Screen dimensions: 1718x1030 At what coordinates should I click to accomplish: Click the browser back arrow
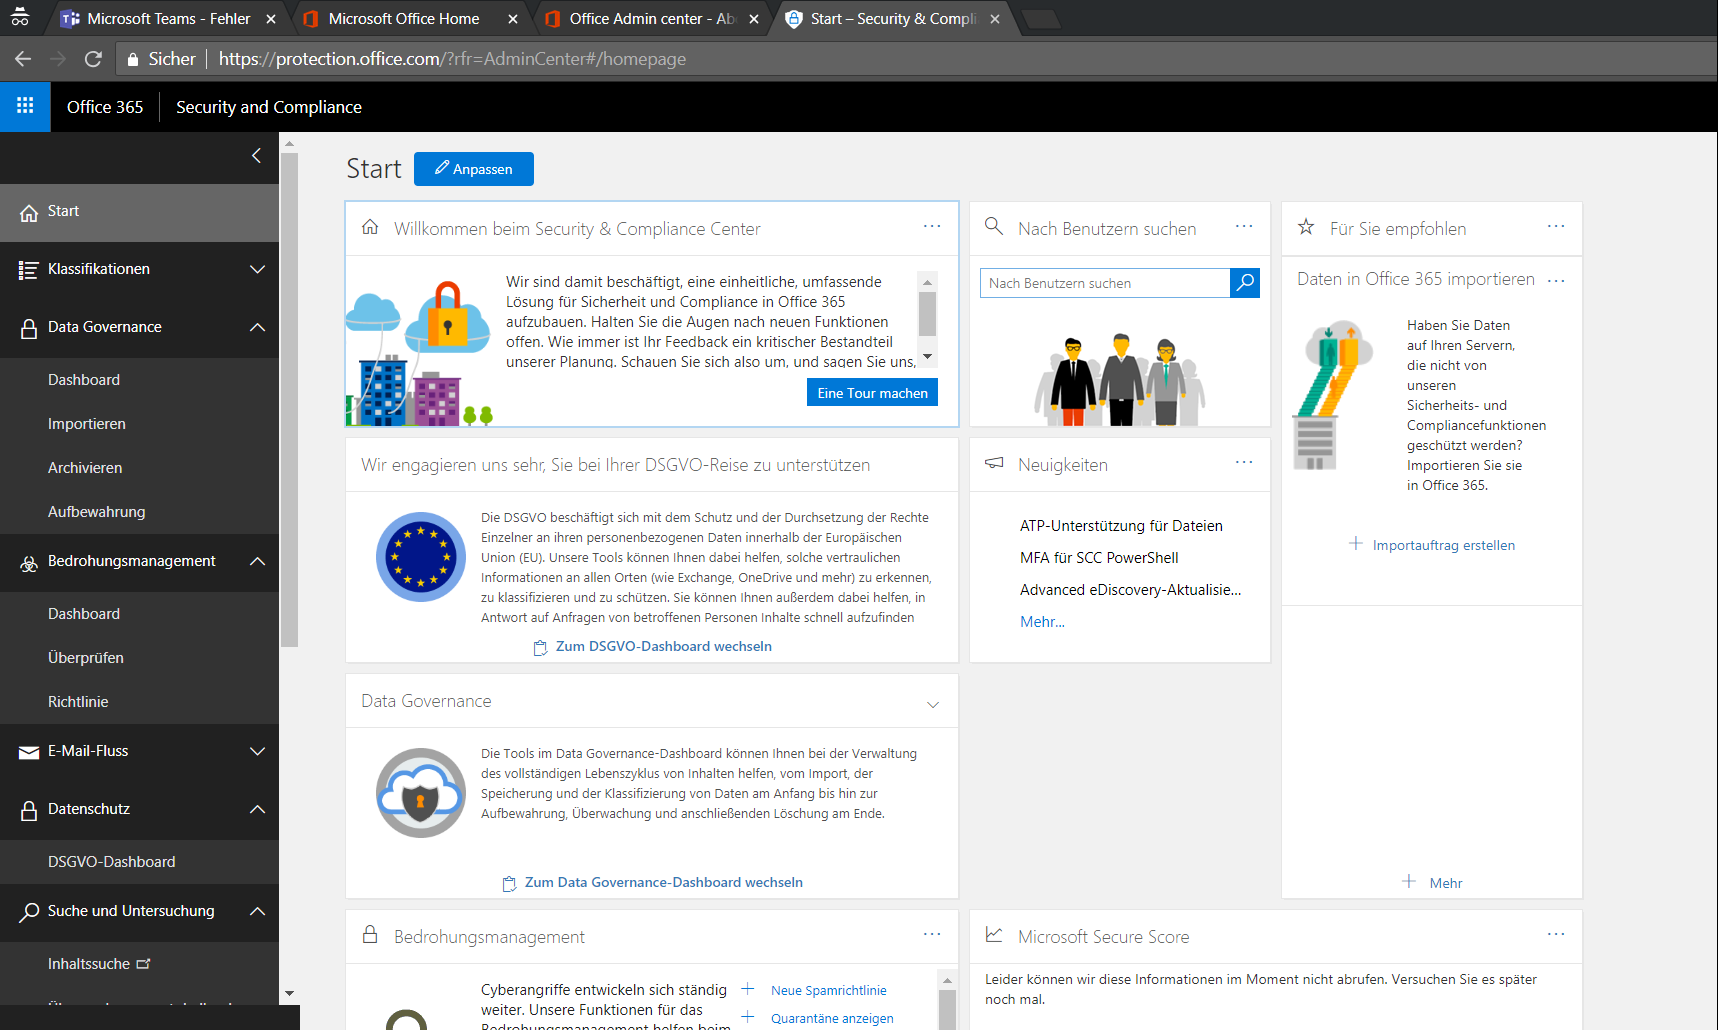pos(23,59)
